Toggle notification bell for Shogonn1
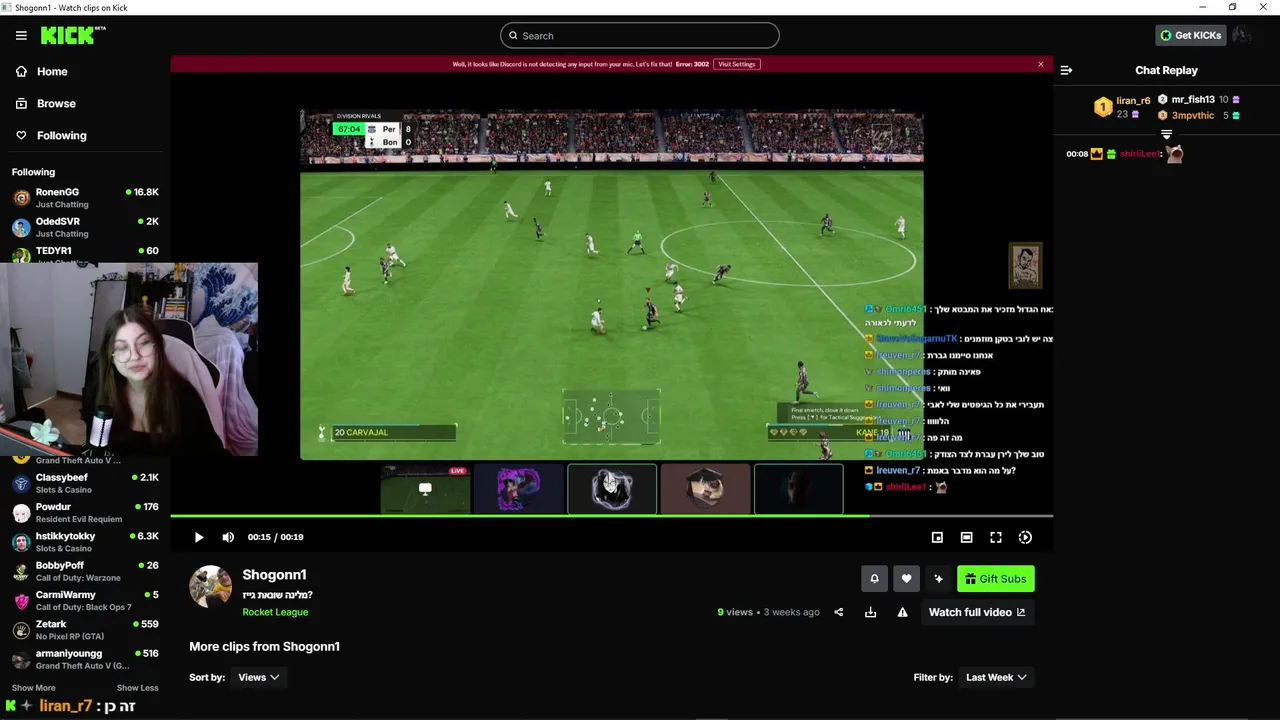 (x=874, y=579)
